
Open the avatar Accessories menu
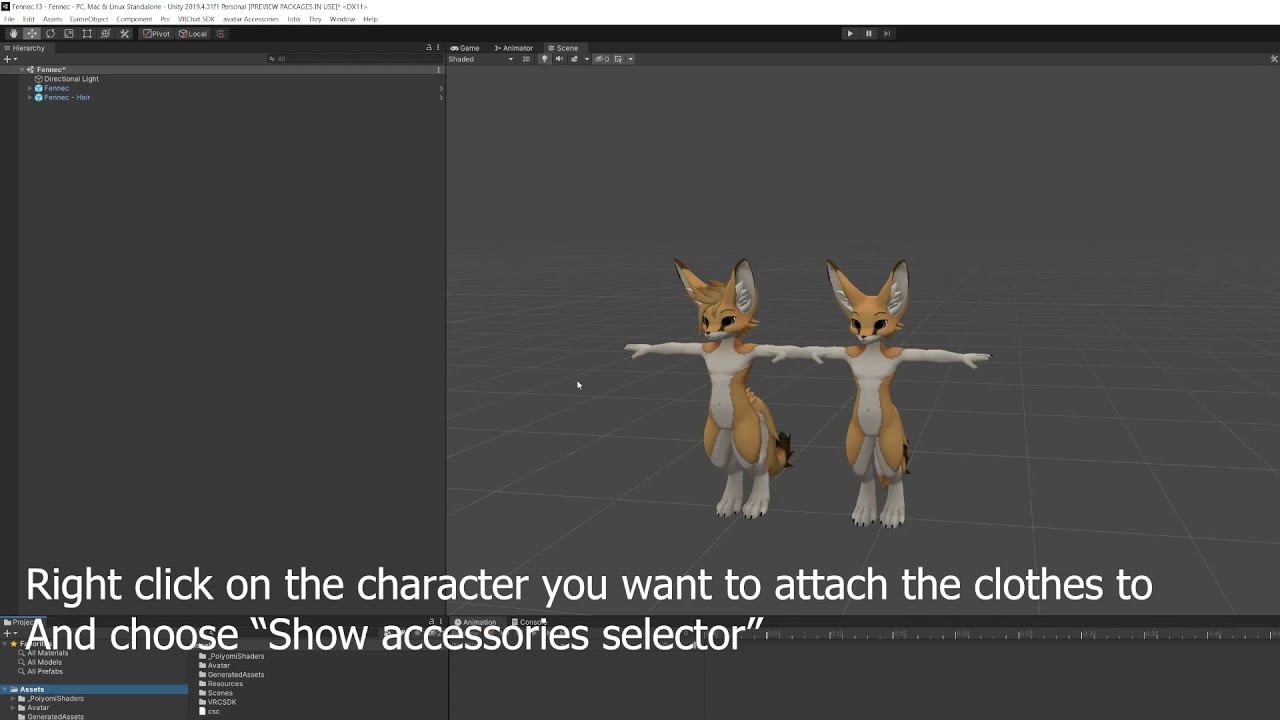pos(251,19)
